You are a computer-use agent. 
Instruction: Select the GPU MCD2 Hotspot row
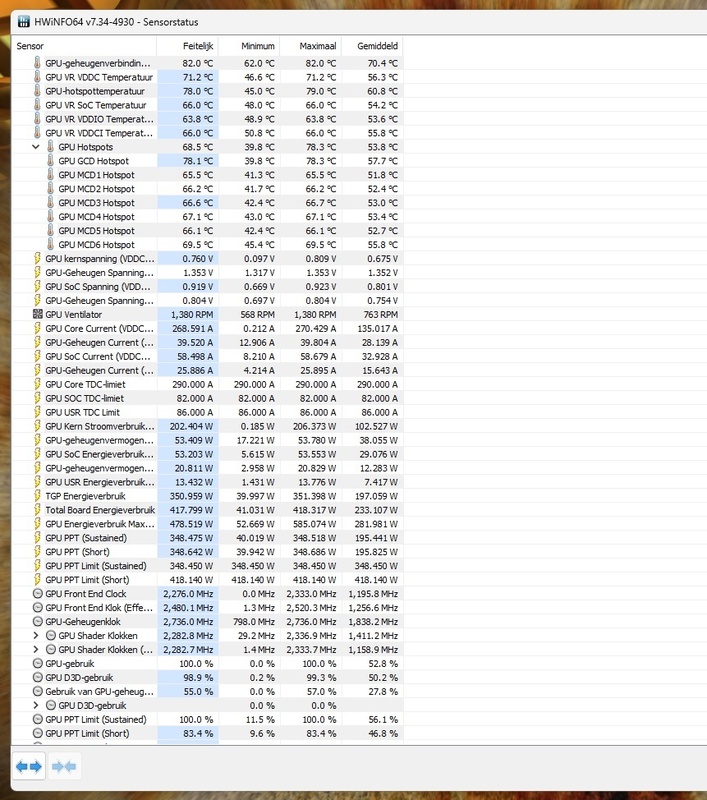click(207, 189)
